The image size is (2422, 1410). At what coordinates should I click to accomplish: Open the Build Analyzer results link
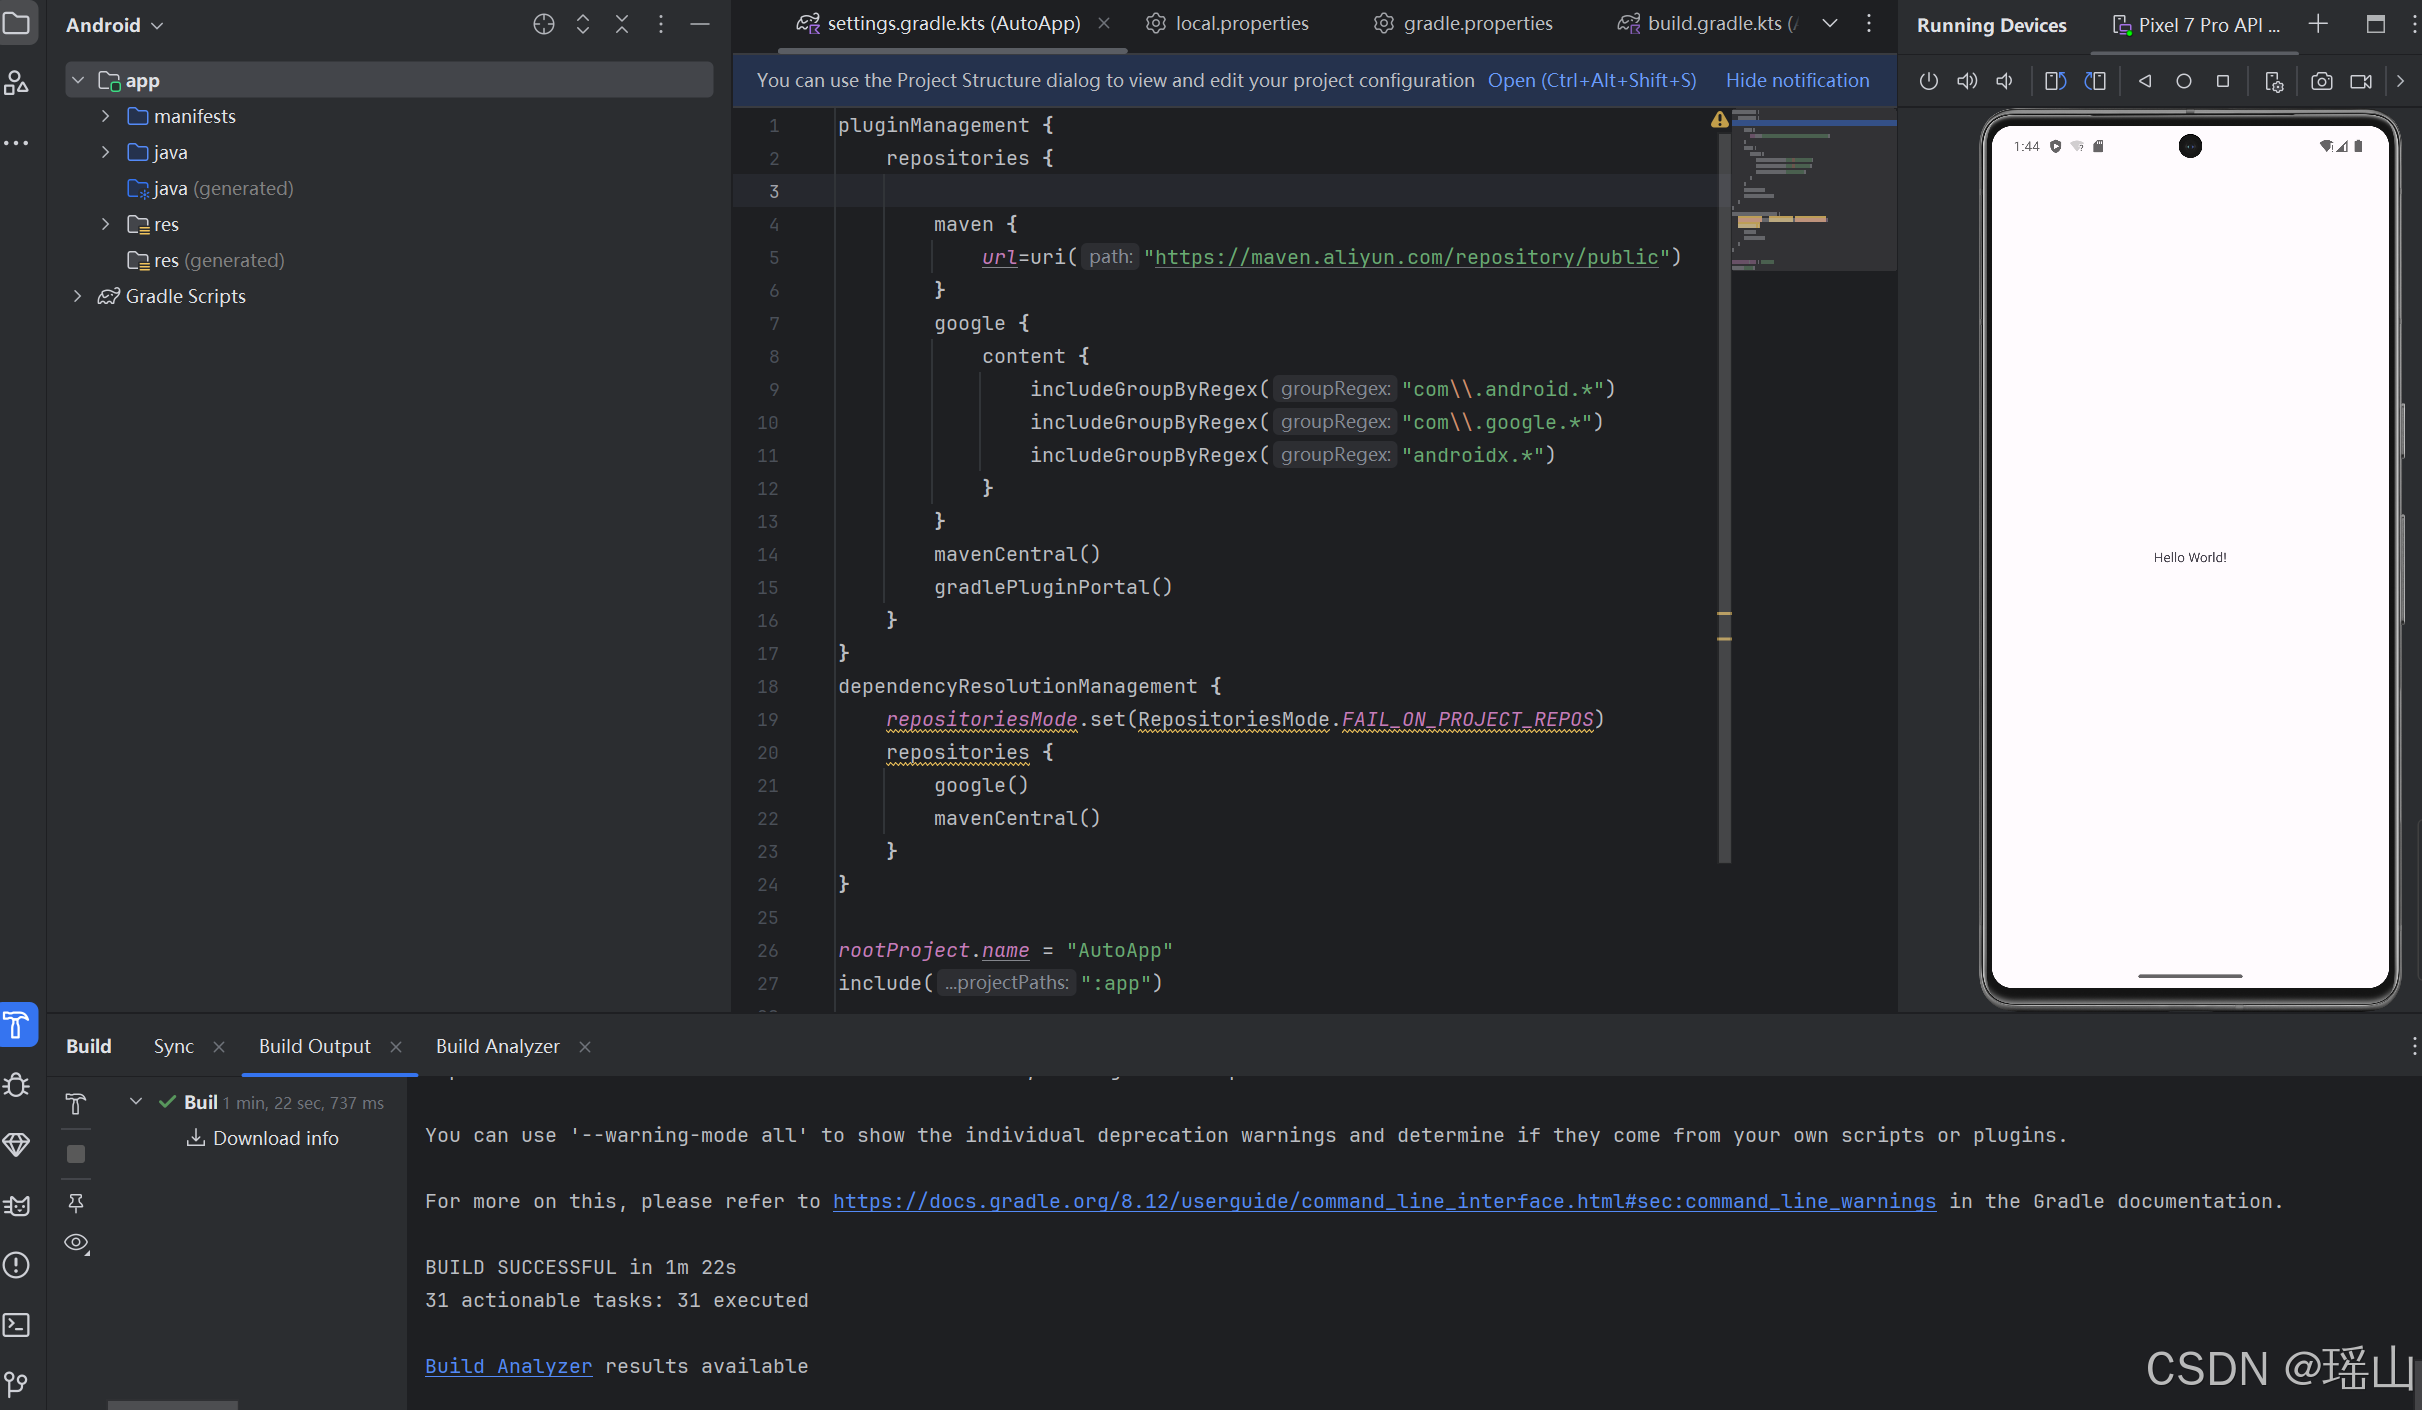pyautogui.click(x=508, y=1366)
